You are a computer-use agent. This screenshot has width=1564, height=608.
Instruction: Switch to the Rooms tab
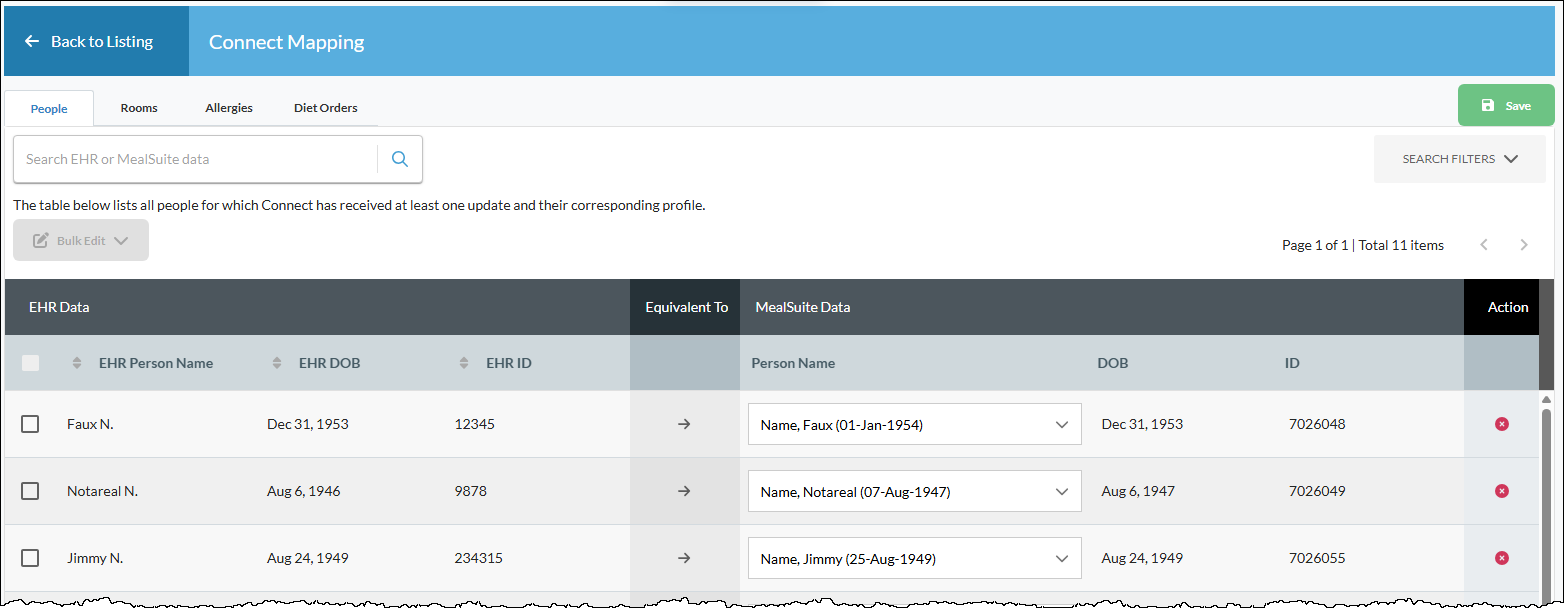pyautogui.click(x=139, y=108)
